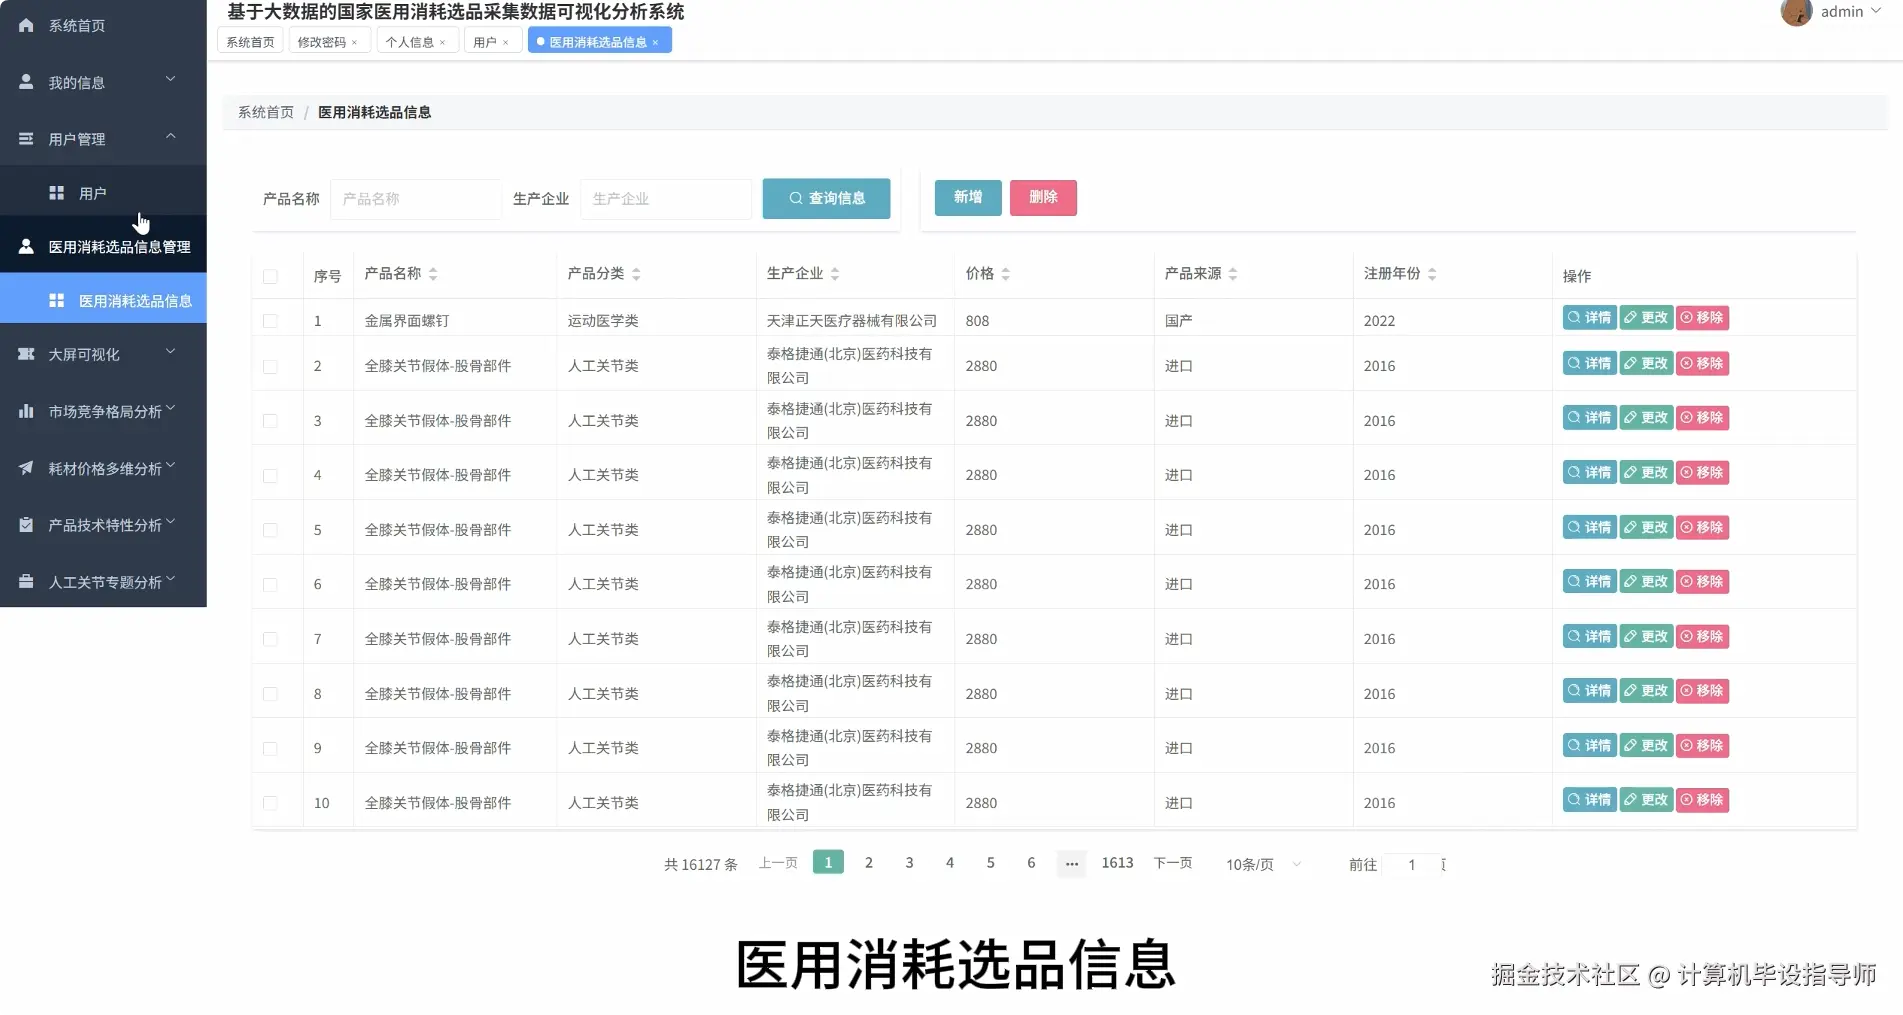Tick the checkbox for row 4
The height and width of the screenshot is (1015, 1903).
[270, 475]
